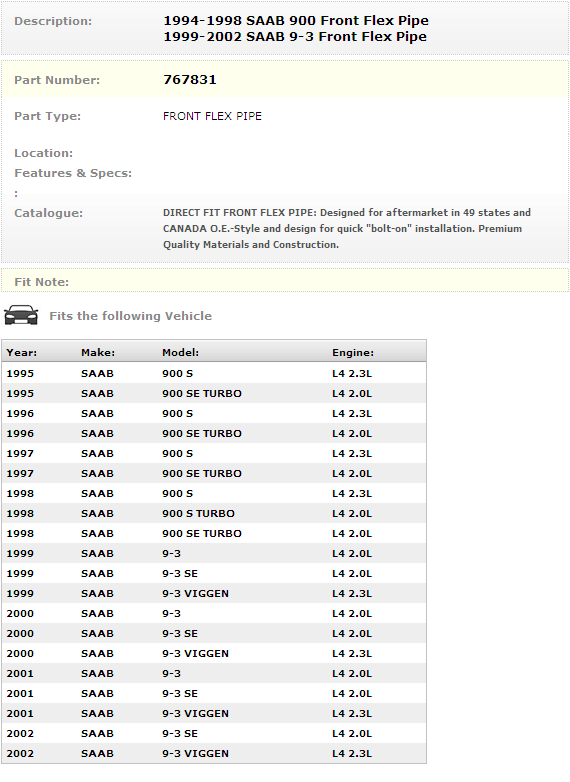The width and height of the screenshot is (570, 782).
Task: Select the 1999 9-3 VIGGEN row
Action: tap(214, 593)
